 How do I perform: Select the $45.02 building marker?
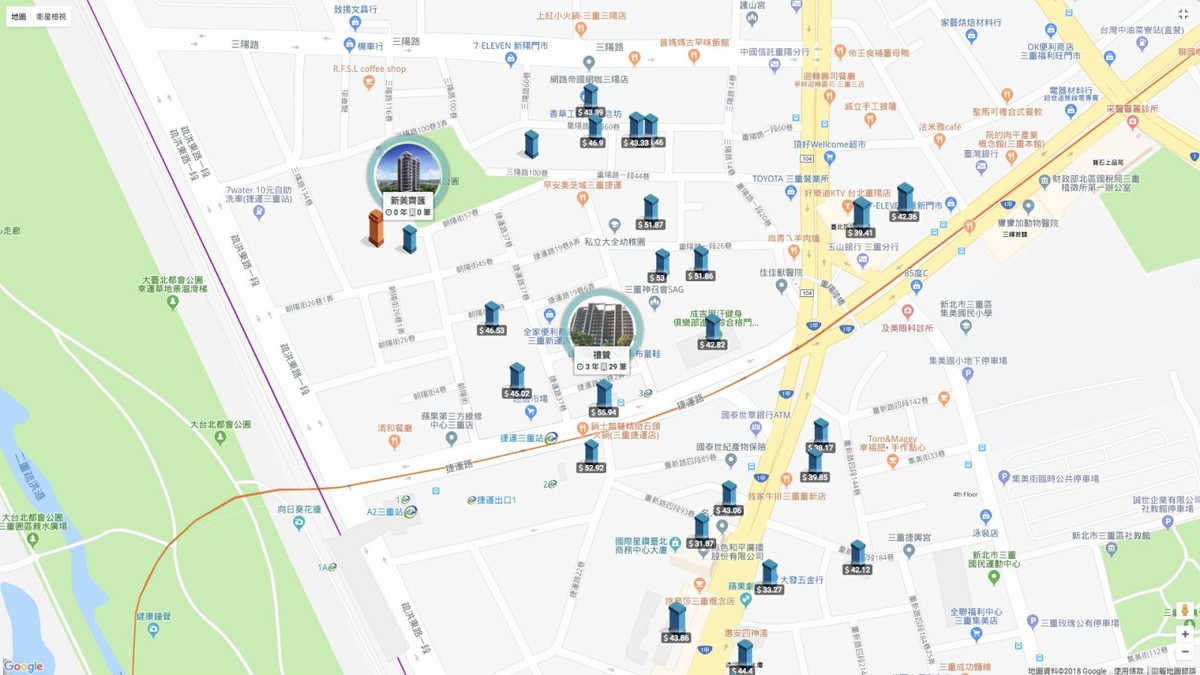(x=516, y=382)
